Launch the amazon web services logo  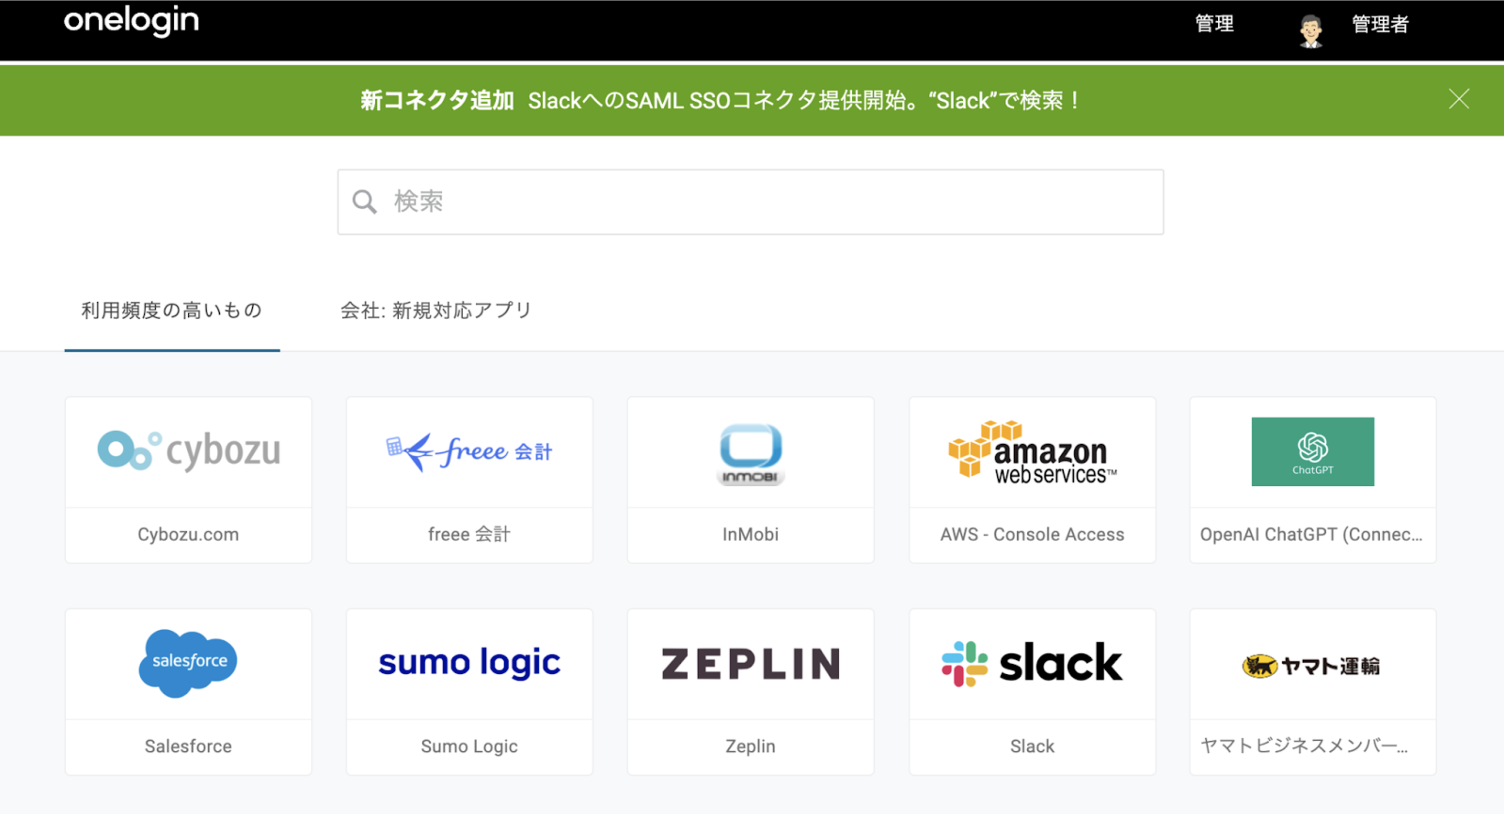coord(1032,452)
